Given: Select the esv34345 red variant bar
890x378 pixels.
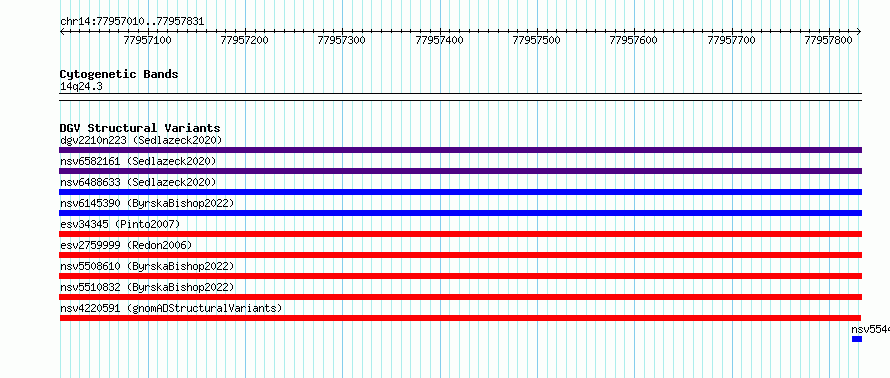Looking at the screenshot, I should pyautogui.click(x=460, y=234).
